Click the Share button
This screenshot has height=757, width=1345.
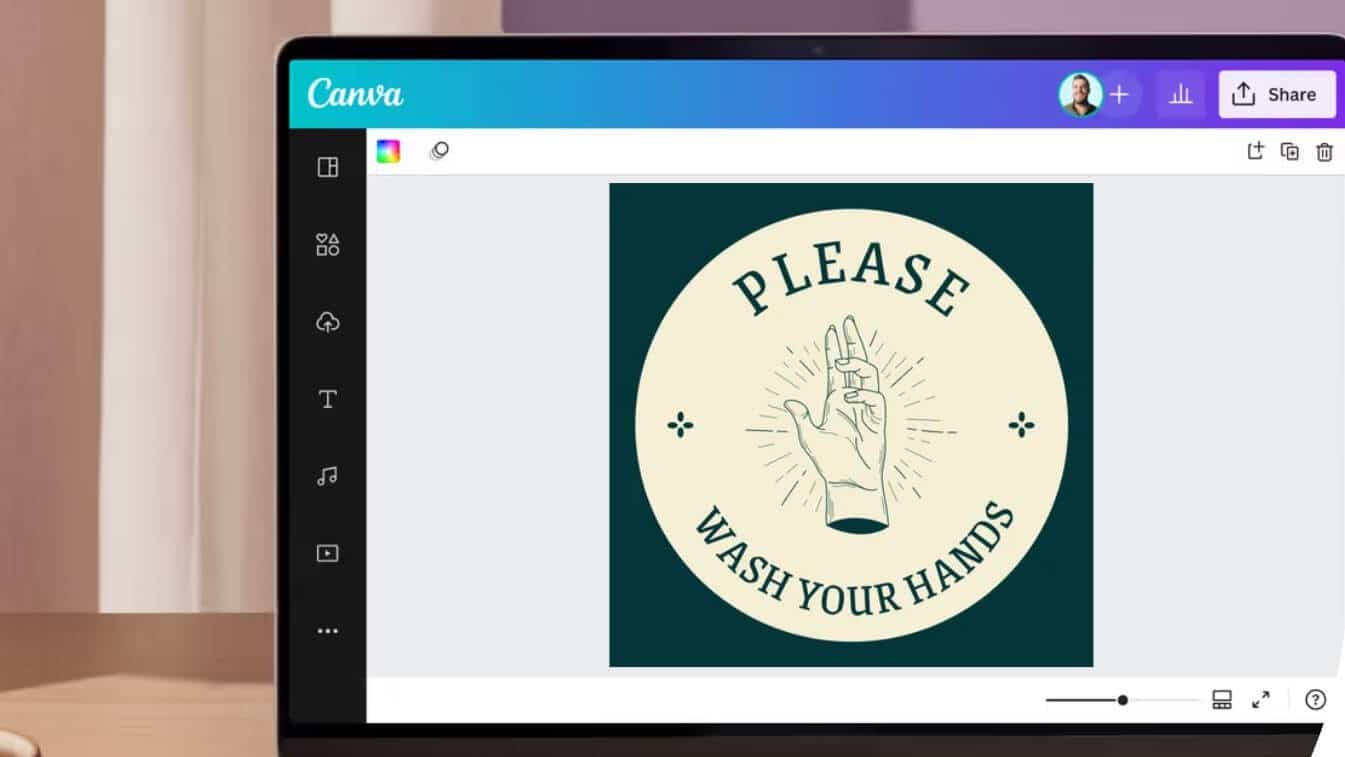coord(1276,94)
